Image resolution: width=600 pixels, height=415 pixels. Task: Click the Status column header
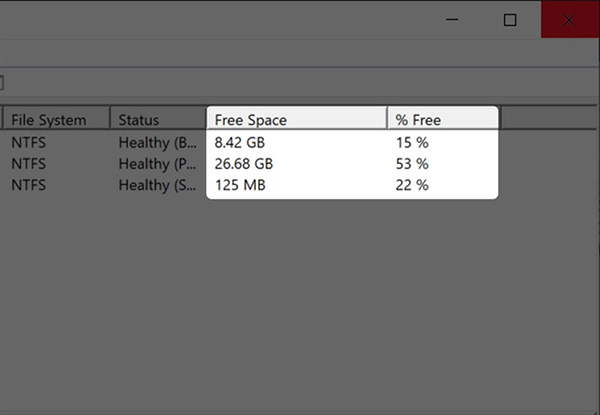click(x=156, y=120)
